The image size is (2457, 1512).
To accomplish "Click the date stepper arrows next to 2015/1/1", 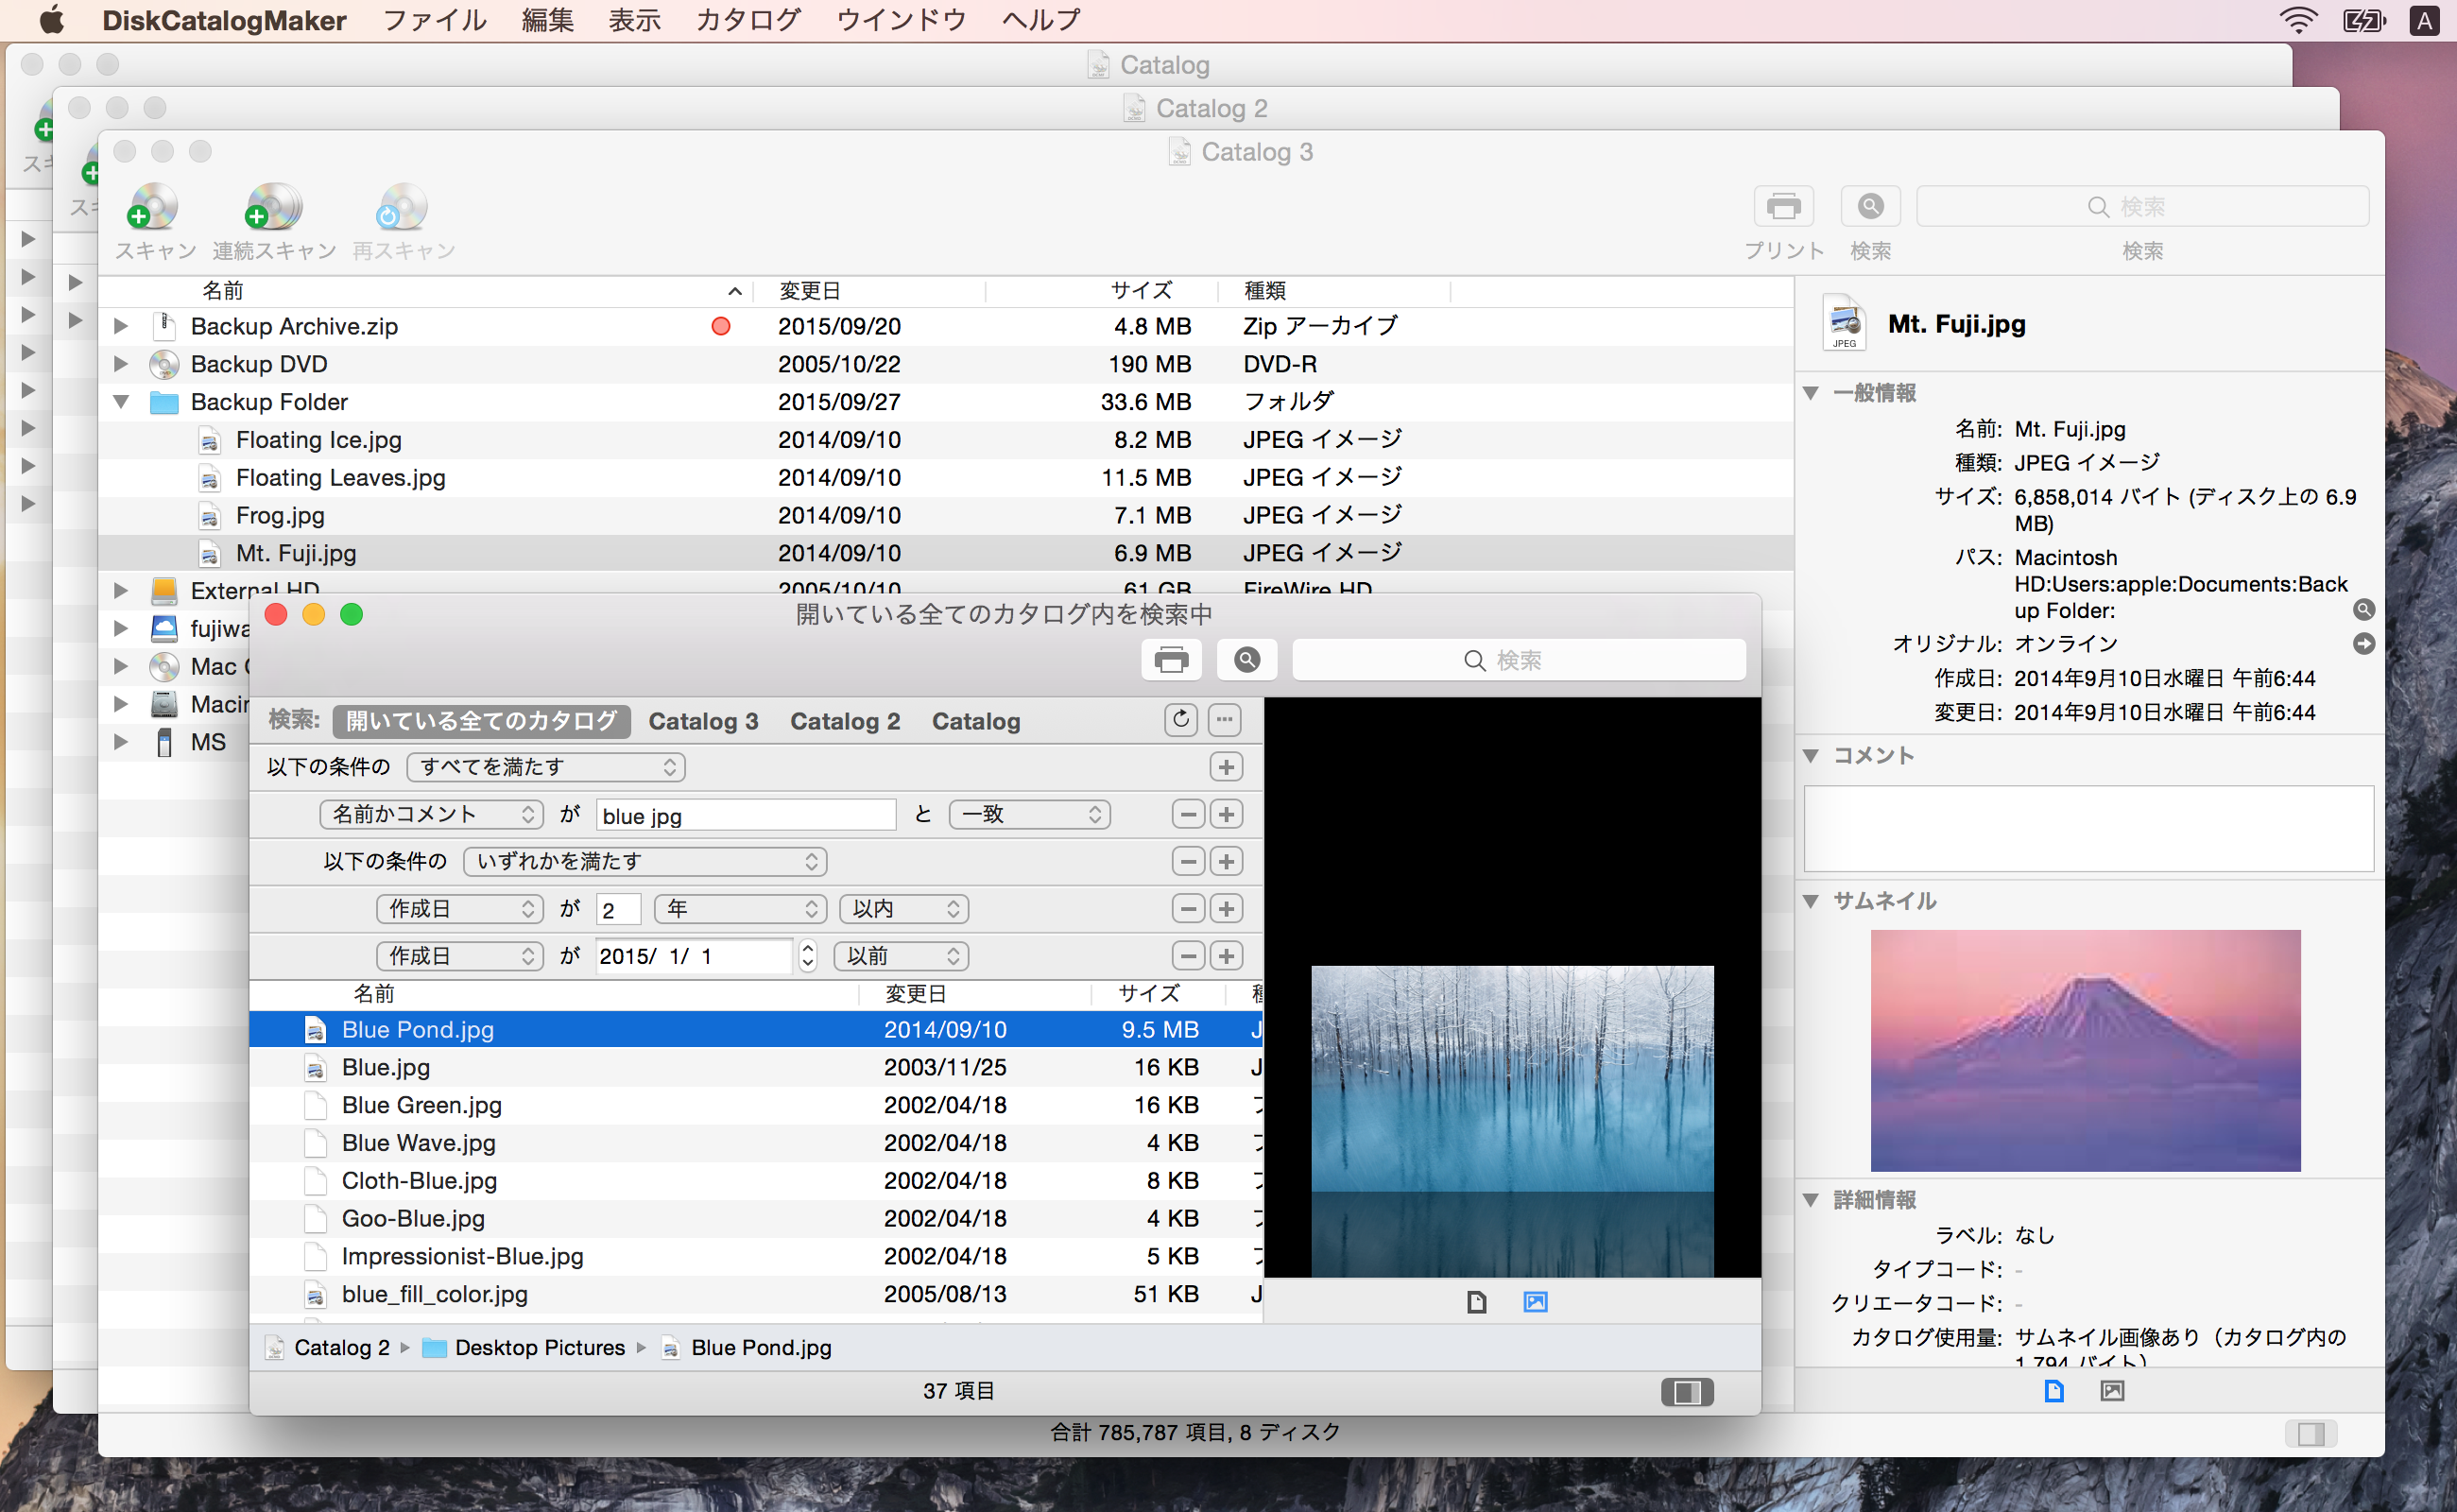I will [807, 956].
